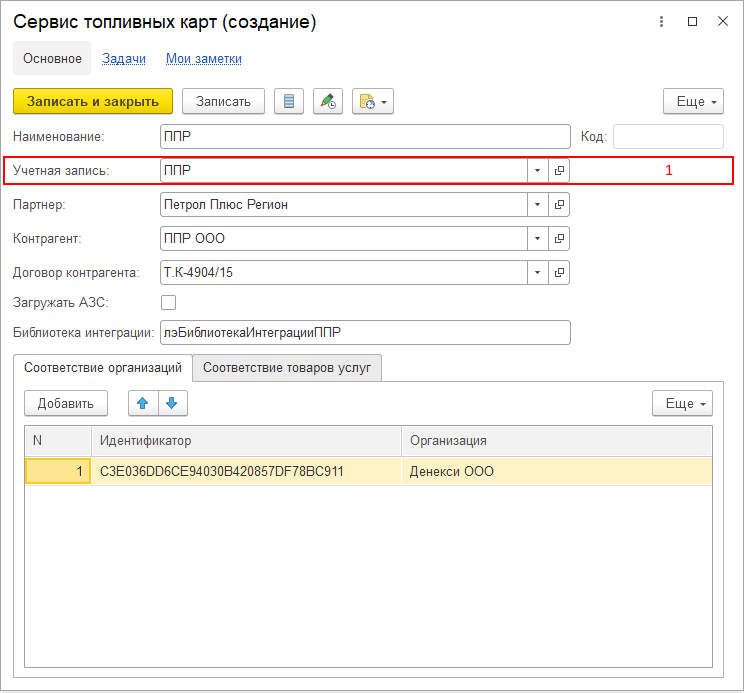Enable the Загружать АЗС checkbox
The width and height of the screenshot is (744, 693).
pyautogui.click(x=168, y=302)
